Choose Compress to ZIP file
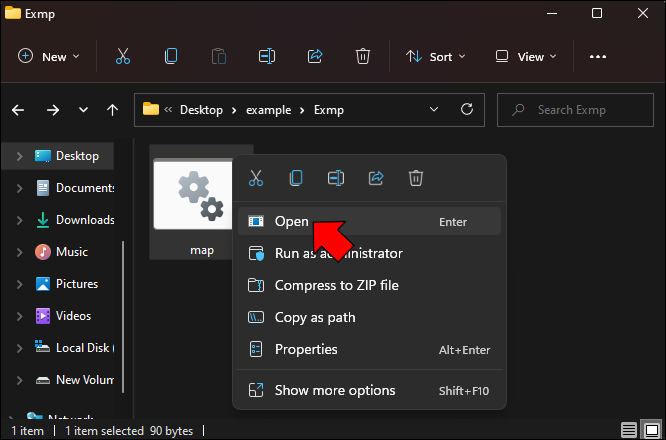 pyautogui.click(x=336, y=285)
